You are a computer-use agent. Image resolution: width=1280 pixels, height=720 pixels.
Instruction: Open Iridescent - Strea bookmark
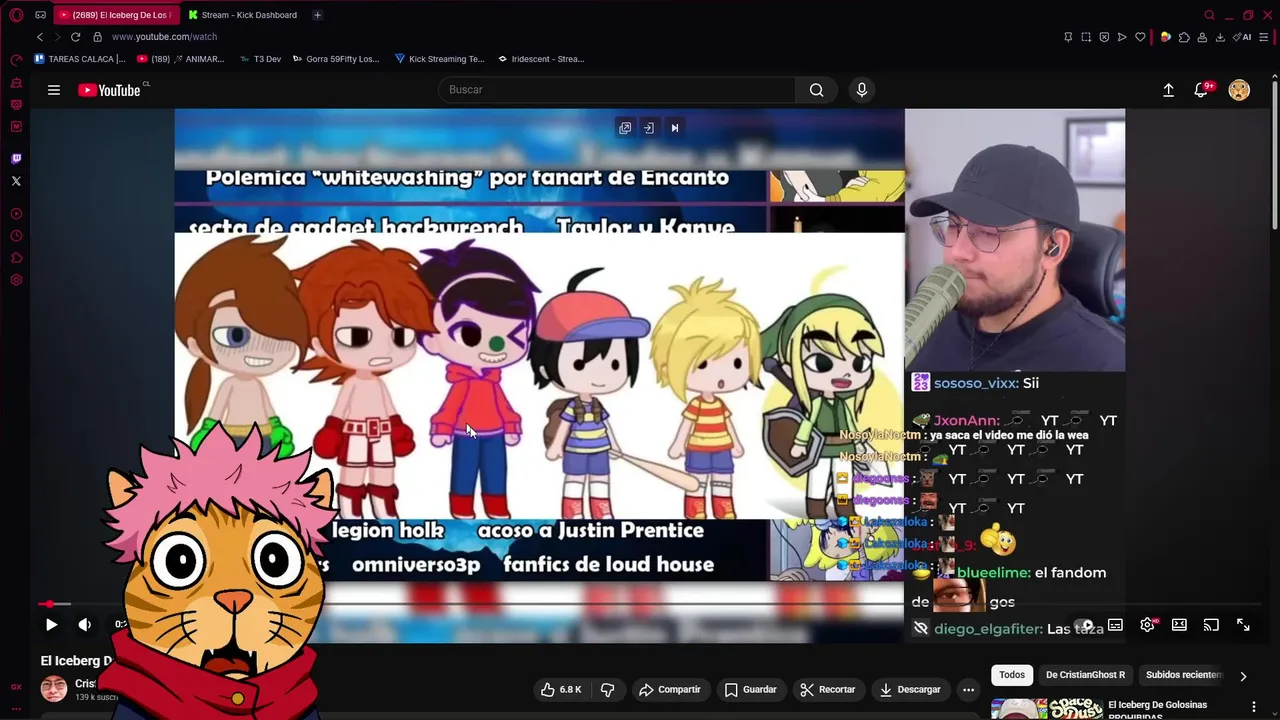pos(541,59)
